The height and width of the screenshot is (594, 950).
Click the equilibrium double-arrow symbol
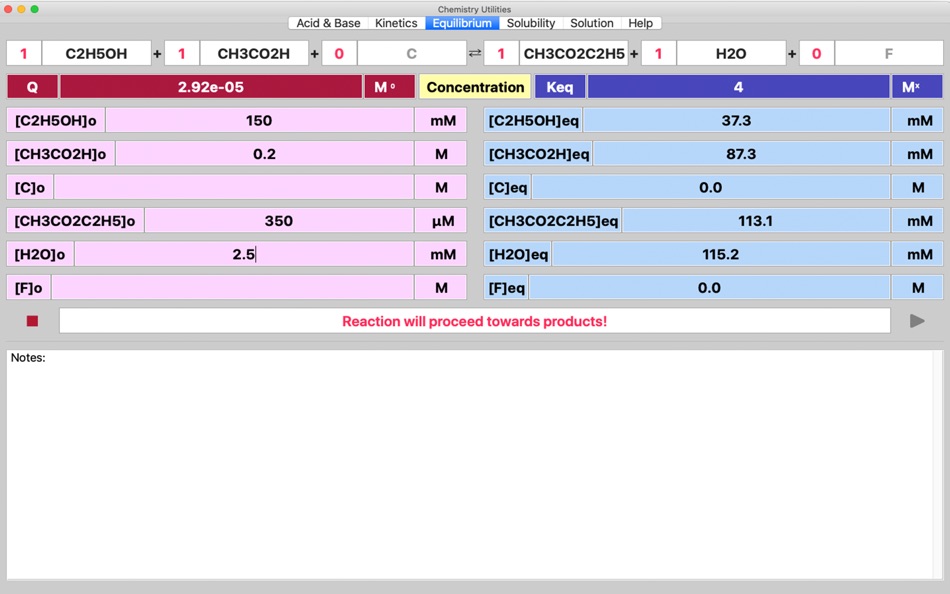click(x=475, y=53)
